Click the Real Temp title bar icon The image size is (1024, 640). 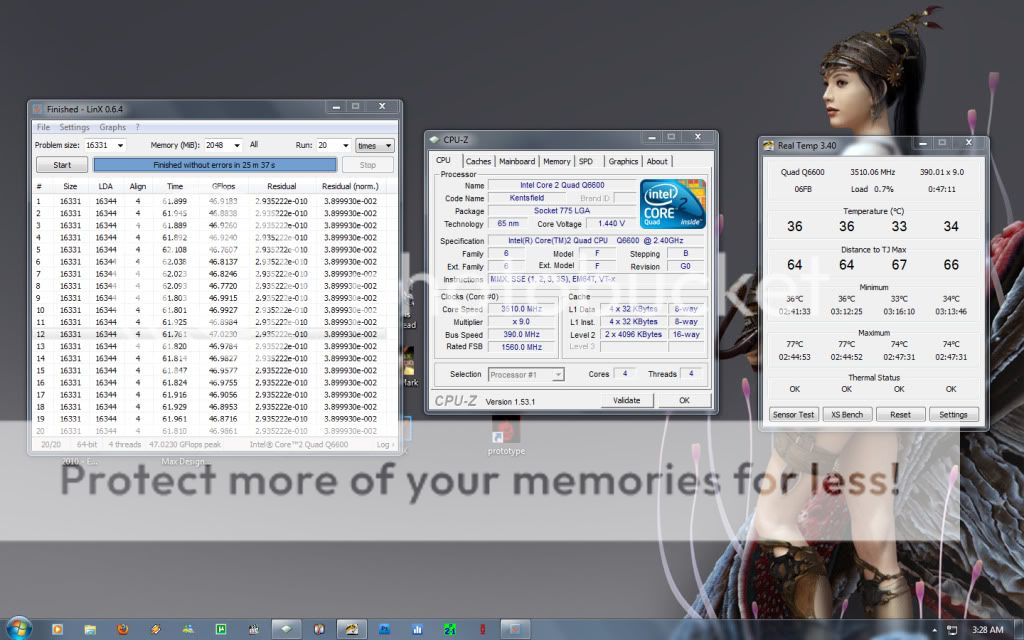[x=769, y=146]
